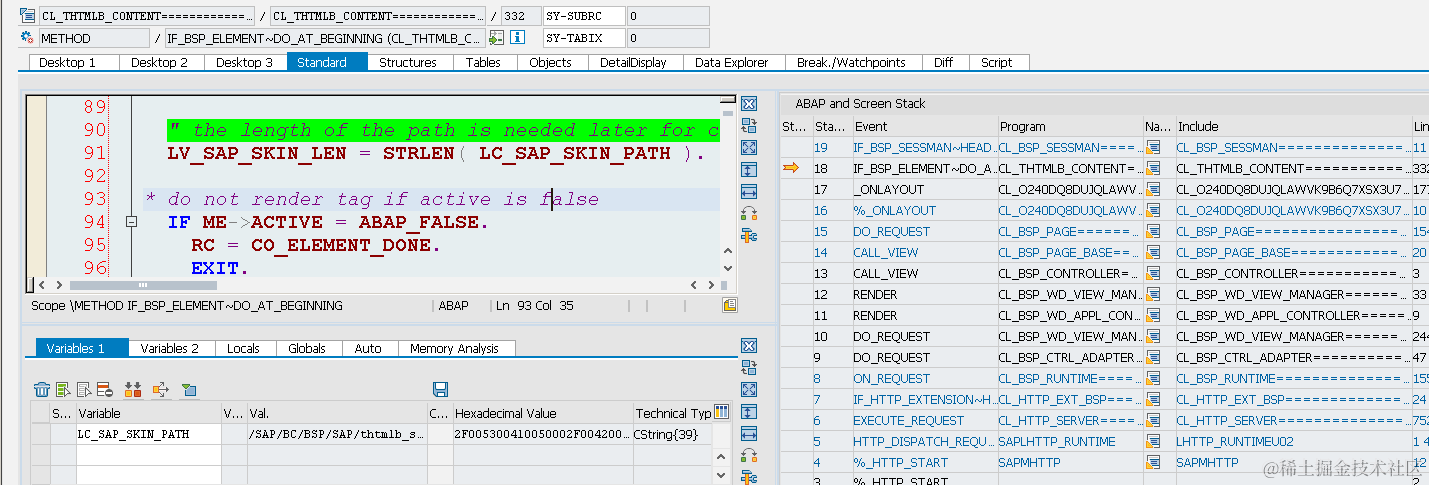
Task: Click stack entry IF_BSP_SESSMAN~HEAD in row 19
Action: click(923, 148)
